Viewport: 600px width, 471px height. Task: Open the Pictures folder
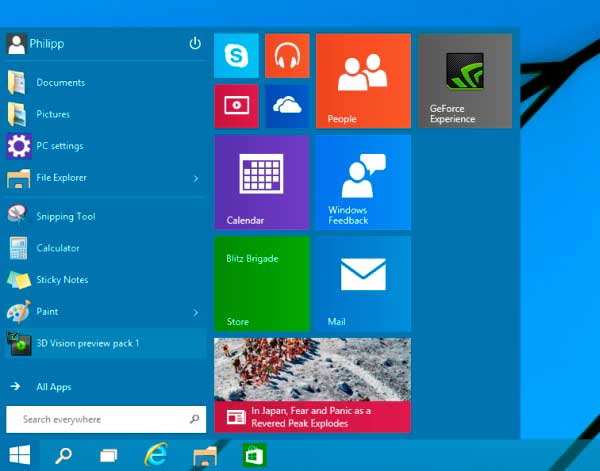click(104, 114)
